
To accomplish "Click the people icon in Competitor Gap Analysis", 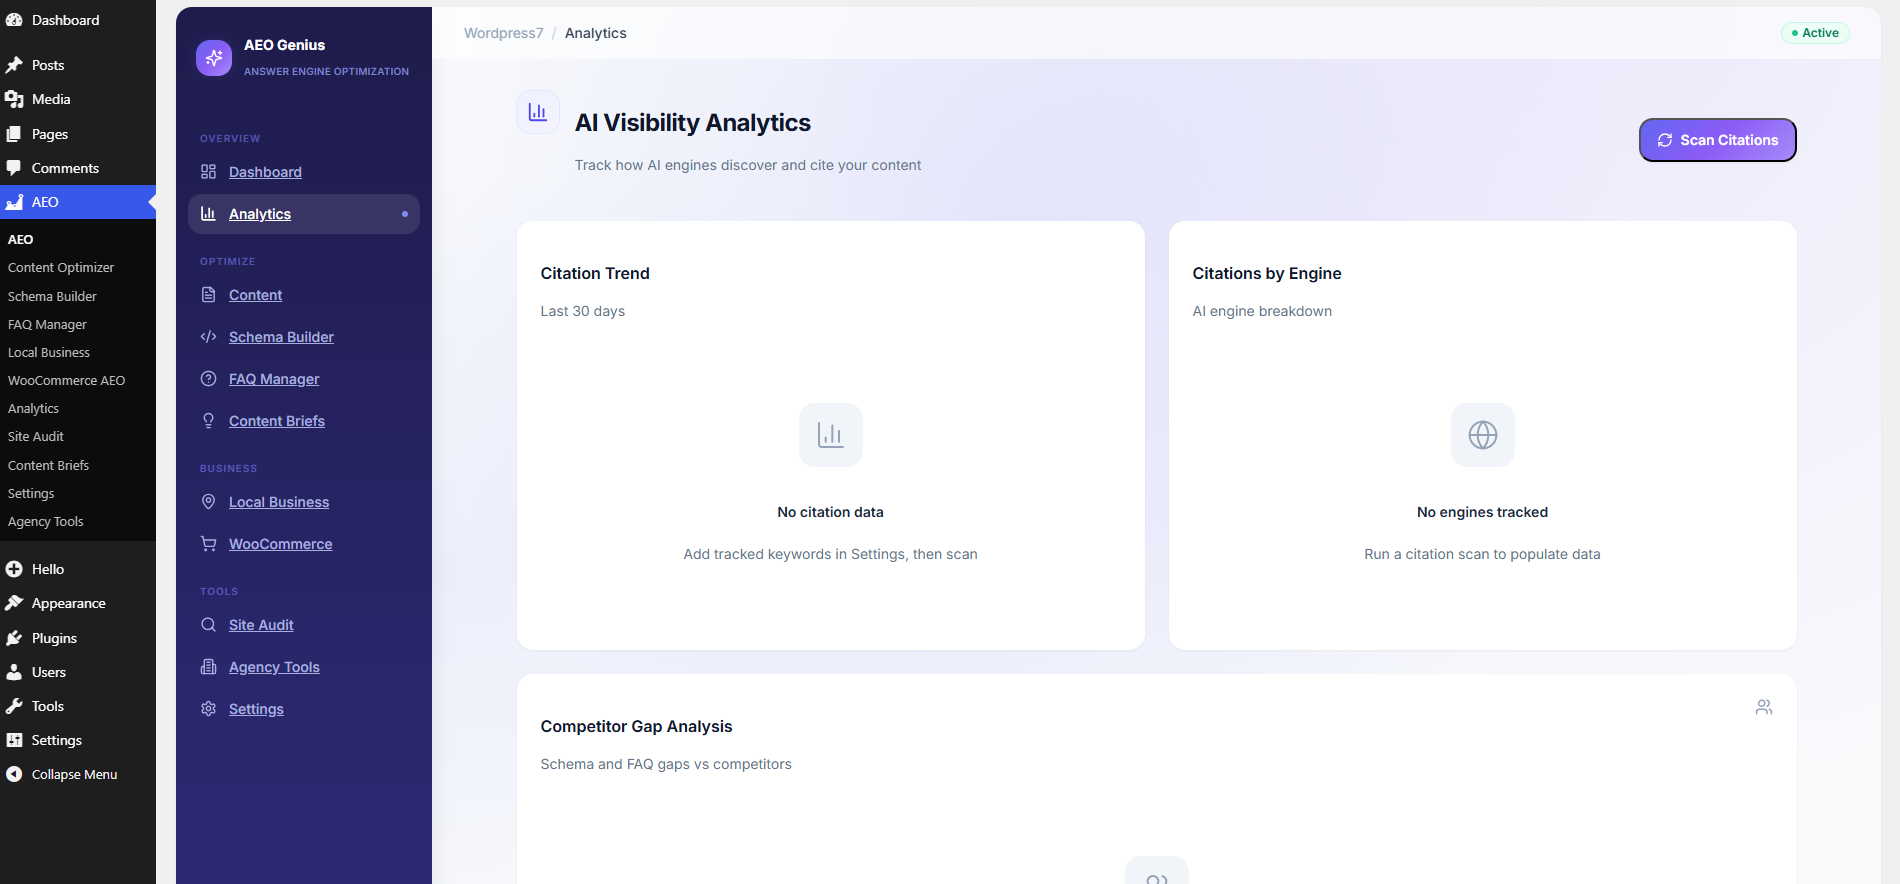I will pyautogui.click(x=1764, y=707).
